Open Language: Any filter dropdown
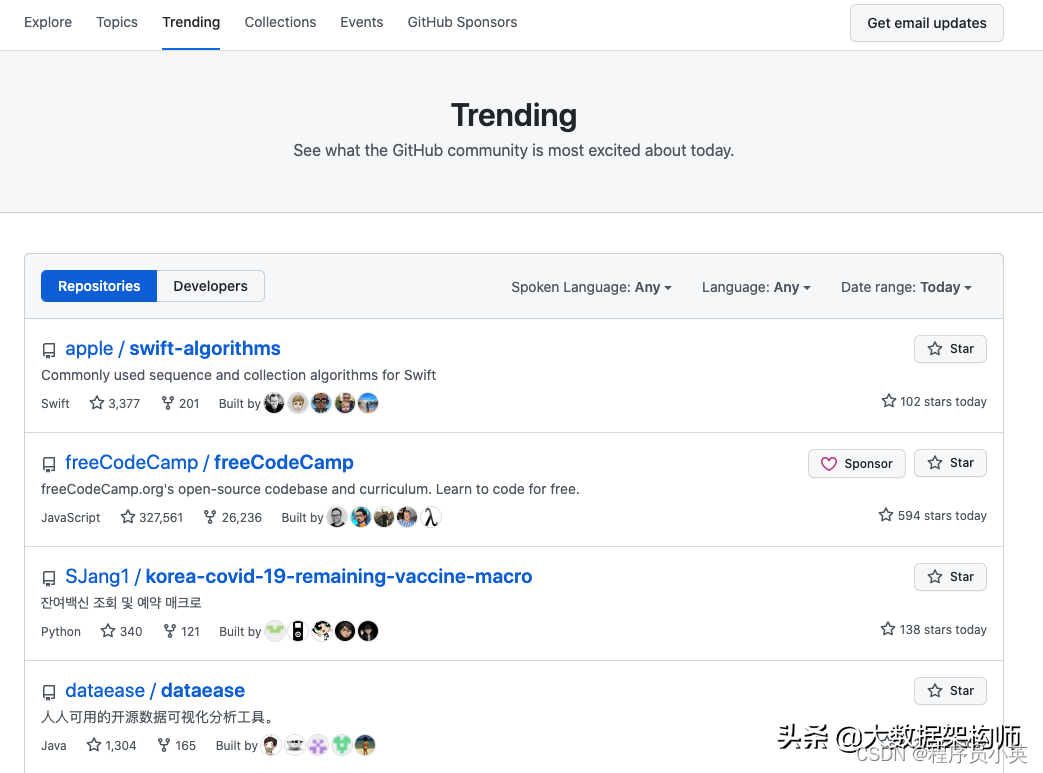 (x=756, y=287)
